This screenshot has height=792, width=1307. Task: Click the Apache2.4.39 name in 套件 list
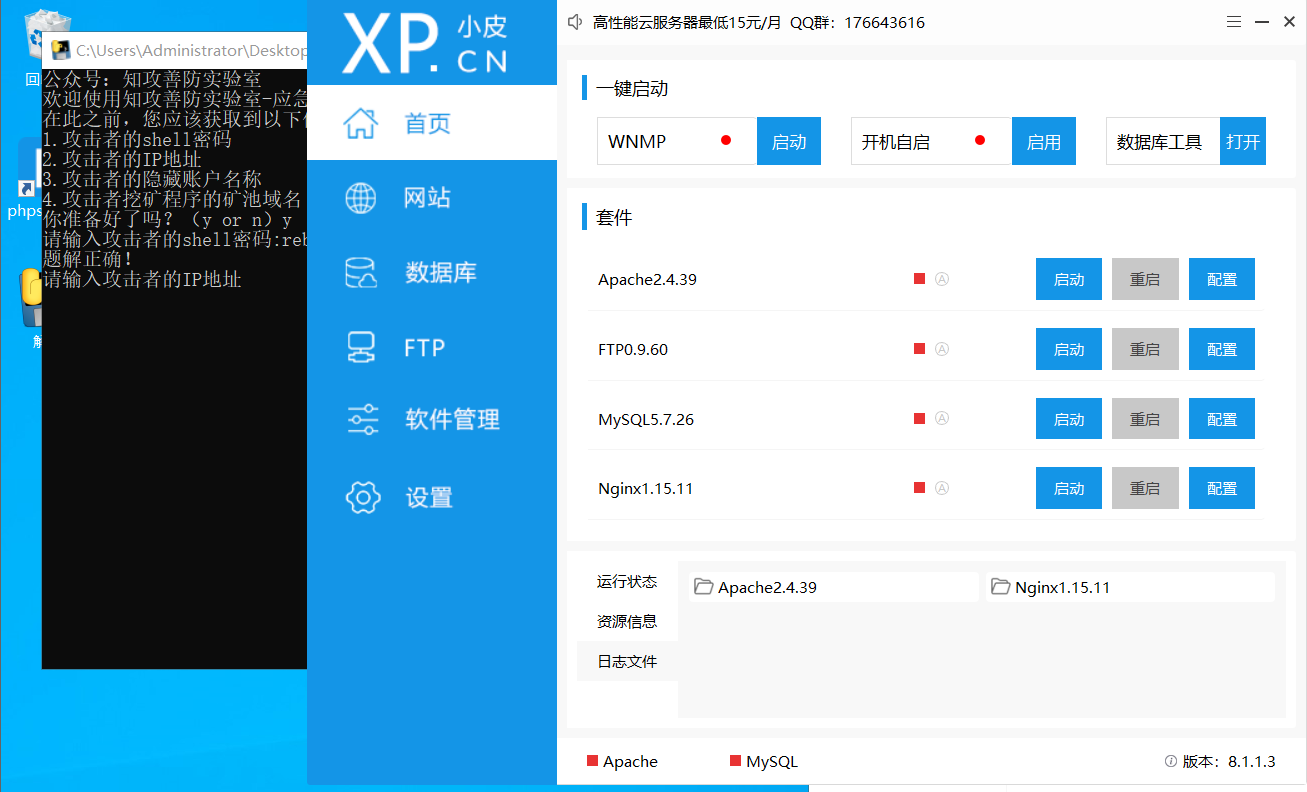point(647,279)
